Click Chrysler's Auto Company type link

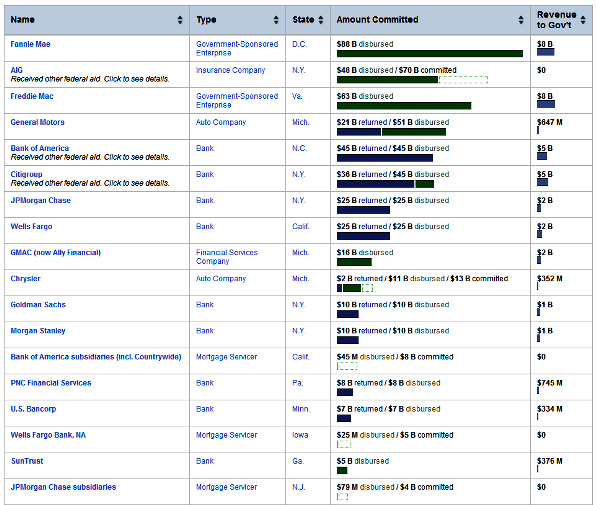[221, 278]
